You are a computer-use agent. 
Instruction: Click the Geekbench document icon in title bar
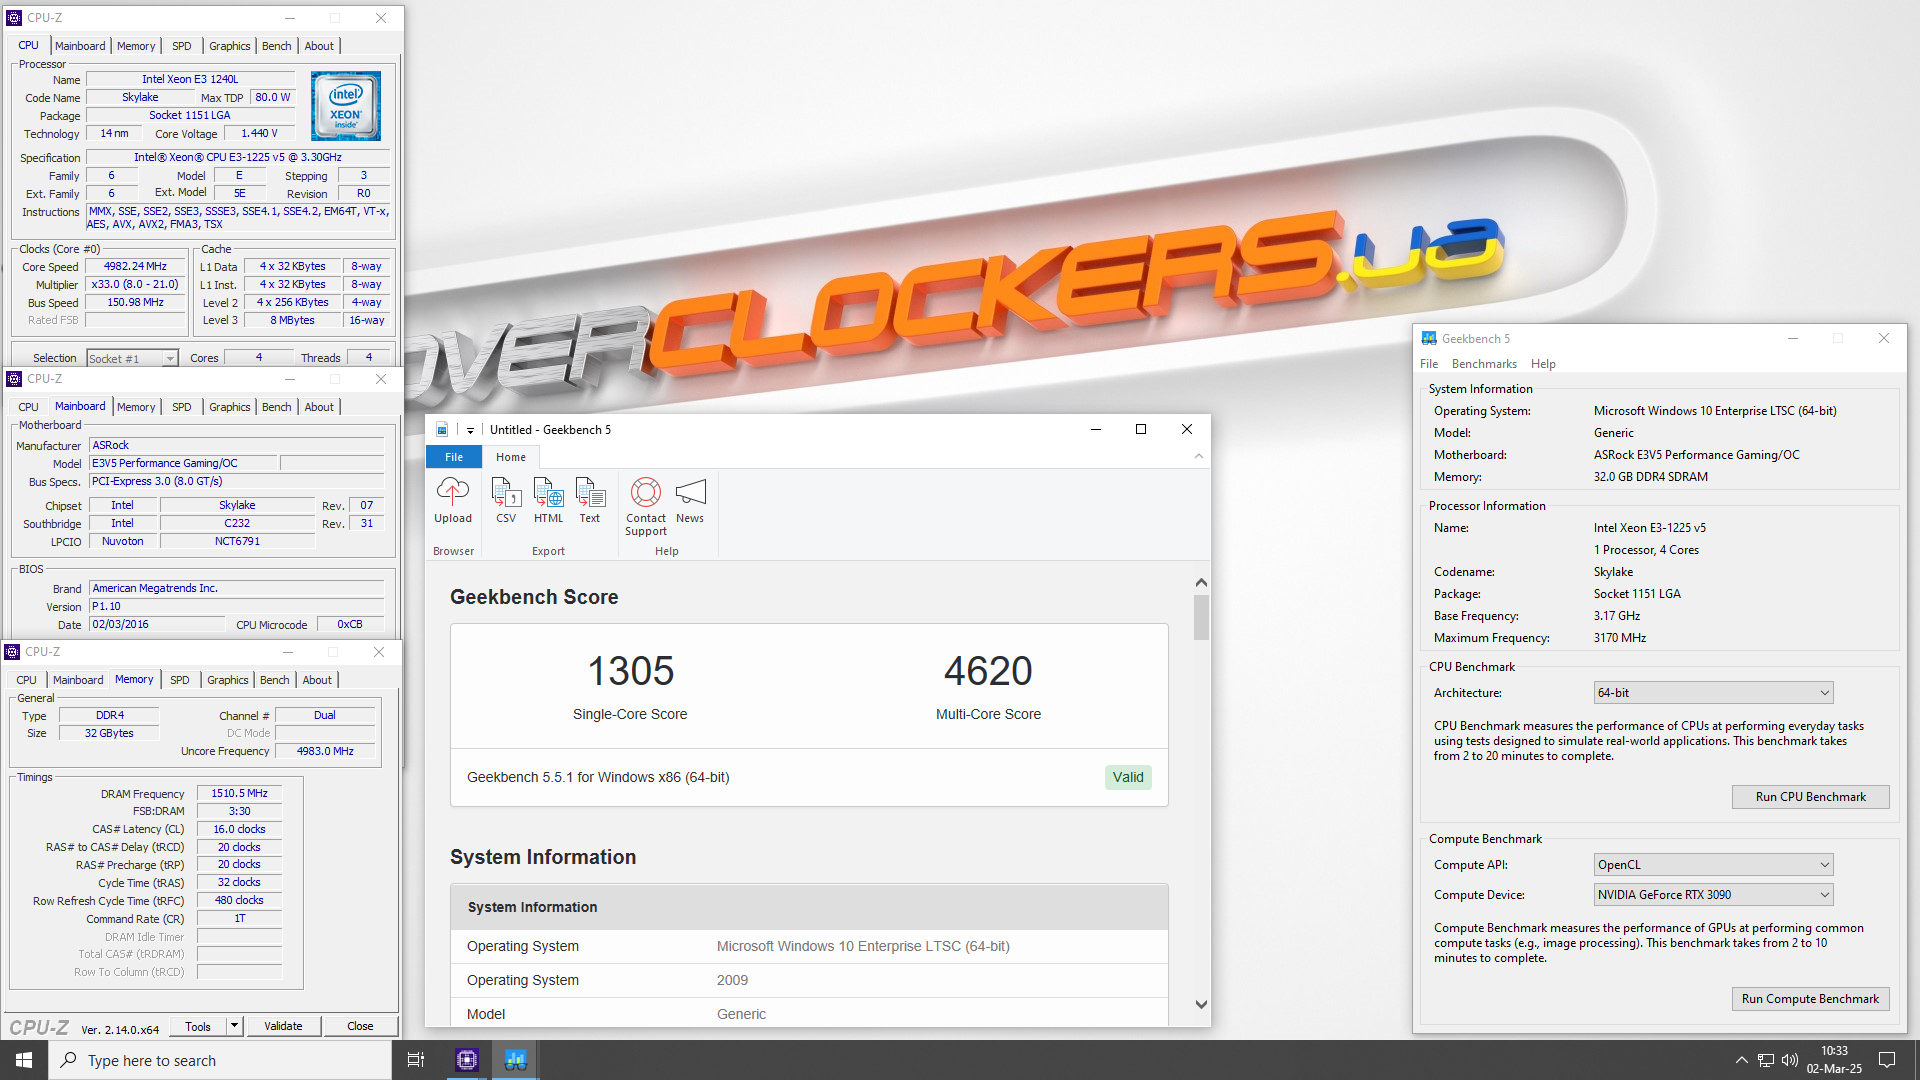tap(442, 430)
